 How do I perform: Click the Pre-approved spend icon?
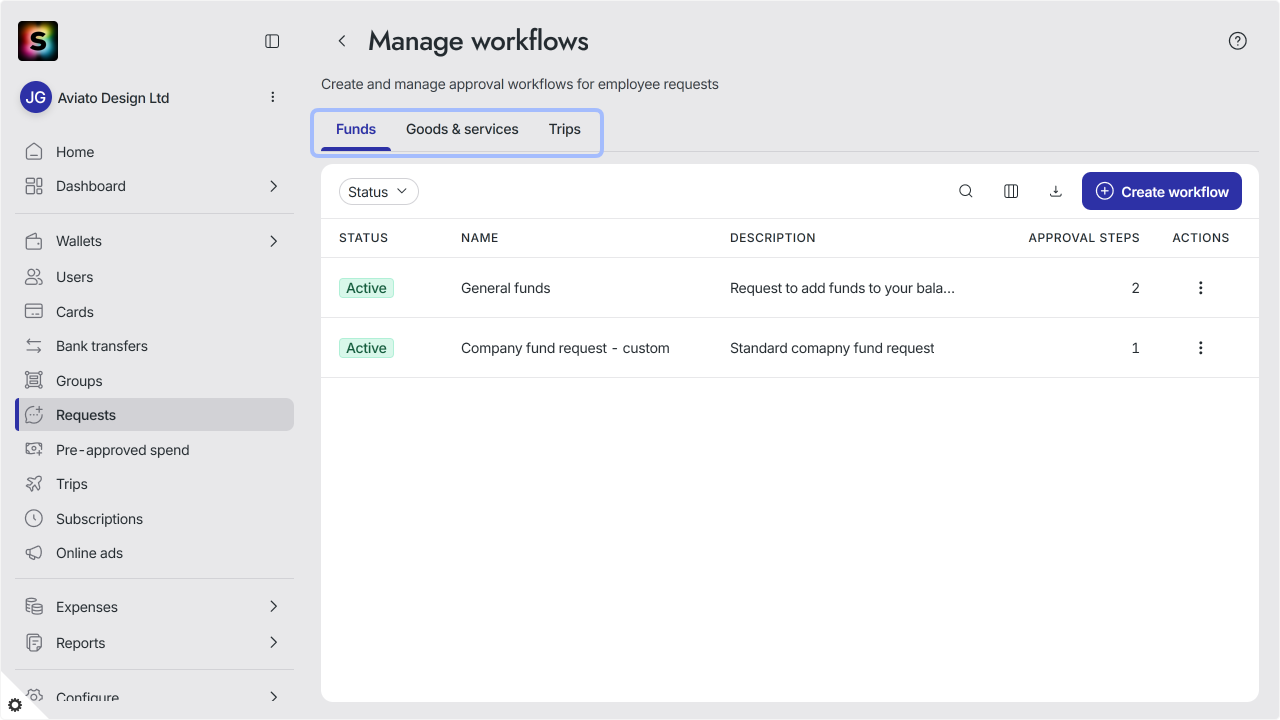(34, 450)
